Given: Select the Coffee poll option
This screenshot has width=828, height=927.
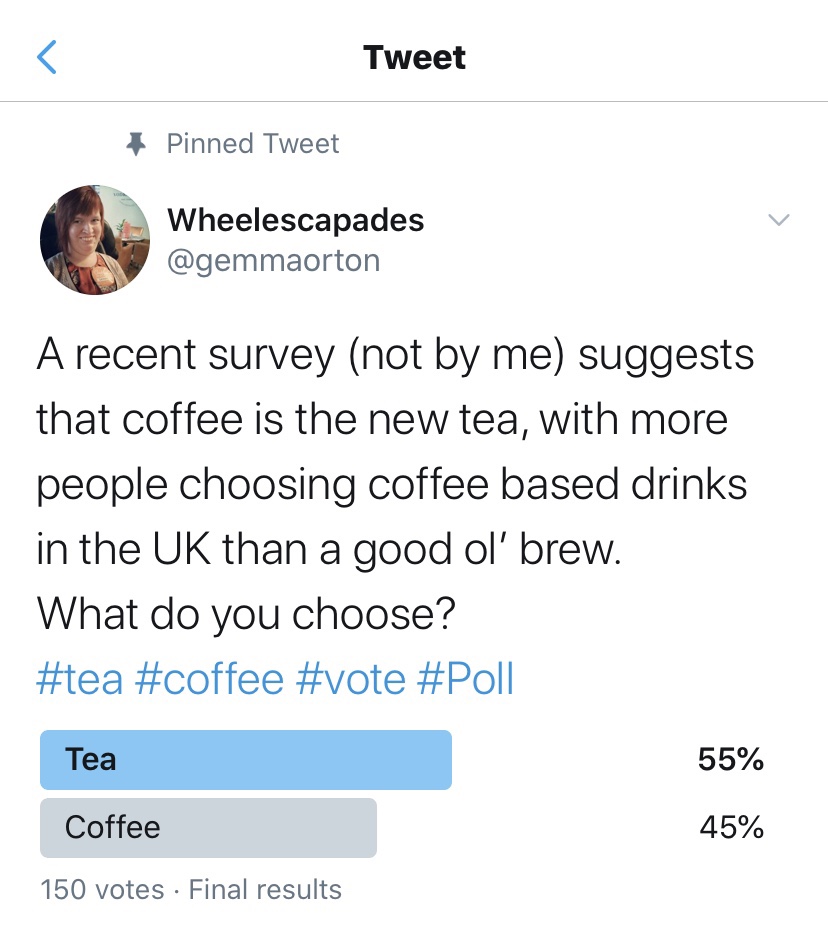Looking at the screenshot, I should (208, 828).
